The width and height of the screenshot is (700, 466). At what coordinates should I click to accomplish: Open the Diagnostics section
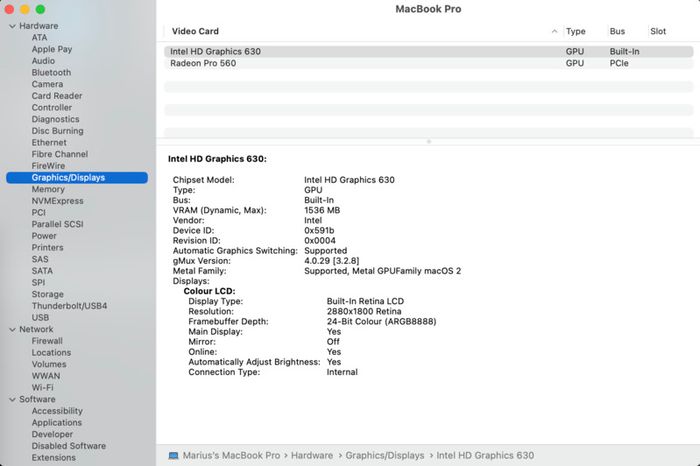pos(55,119)
